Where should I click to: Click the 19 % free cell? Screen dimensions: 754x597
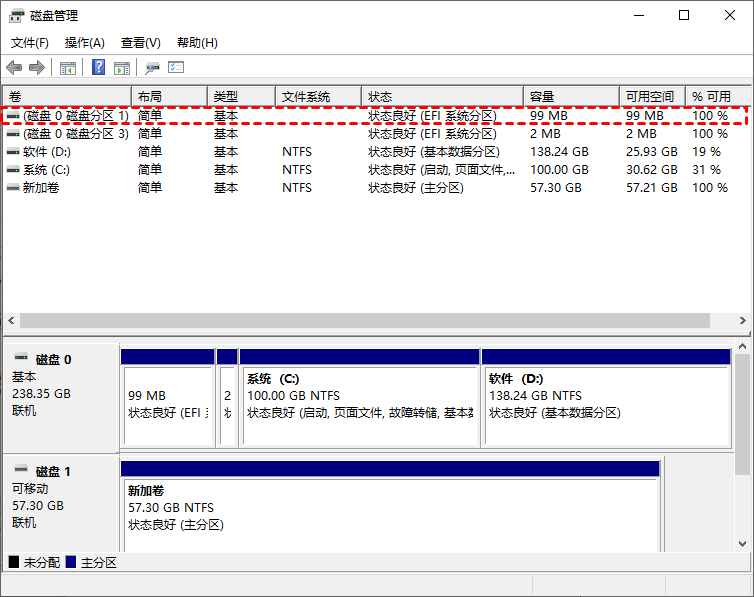click(x=706, y=152)
